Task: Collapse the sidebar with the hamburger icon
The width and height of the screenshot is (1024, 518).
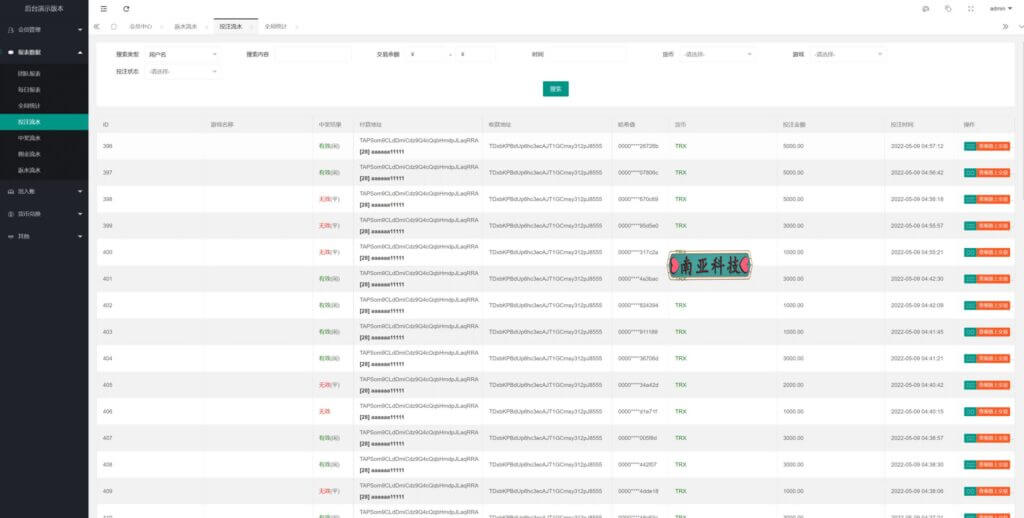Action: 104,9
